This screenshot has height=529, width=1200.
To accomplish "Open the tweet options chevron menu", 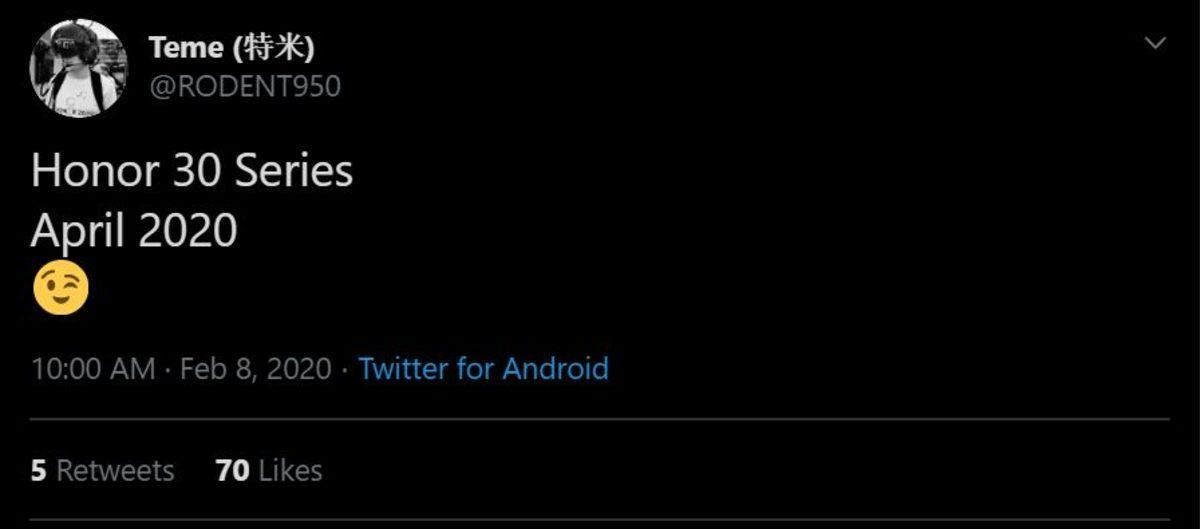I will click(x=1155, y=43).
